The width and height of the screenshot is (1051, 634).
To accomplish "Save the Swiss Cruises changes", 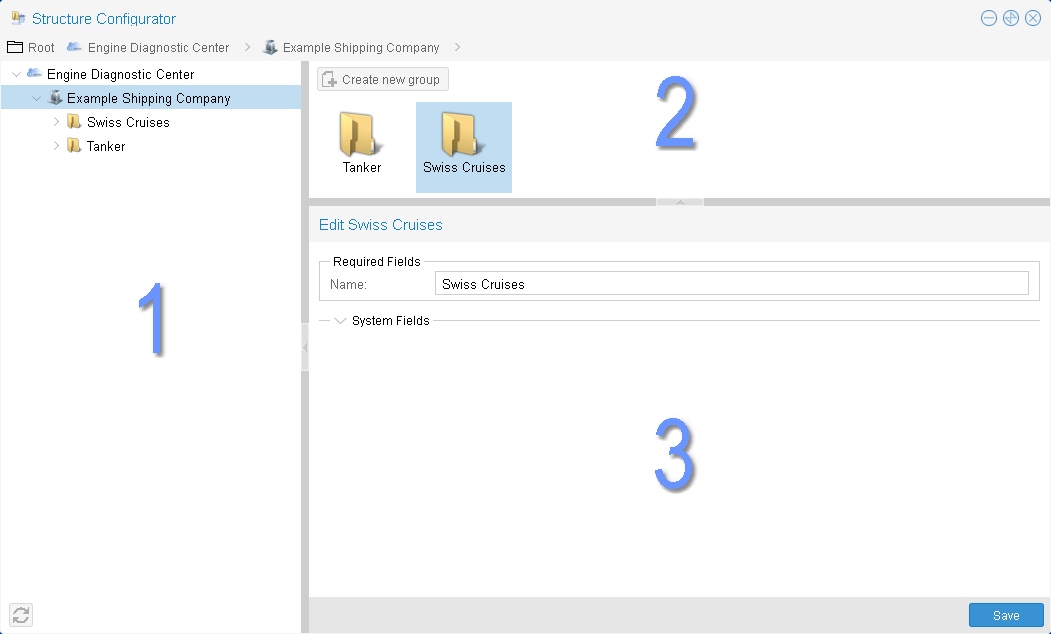I will (1006, 615).
